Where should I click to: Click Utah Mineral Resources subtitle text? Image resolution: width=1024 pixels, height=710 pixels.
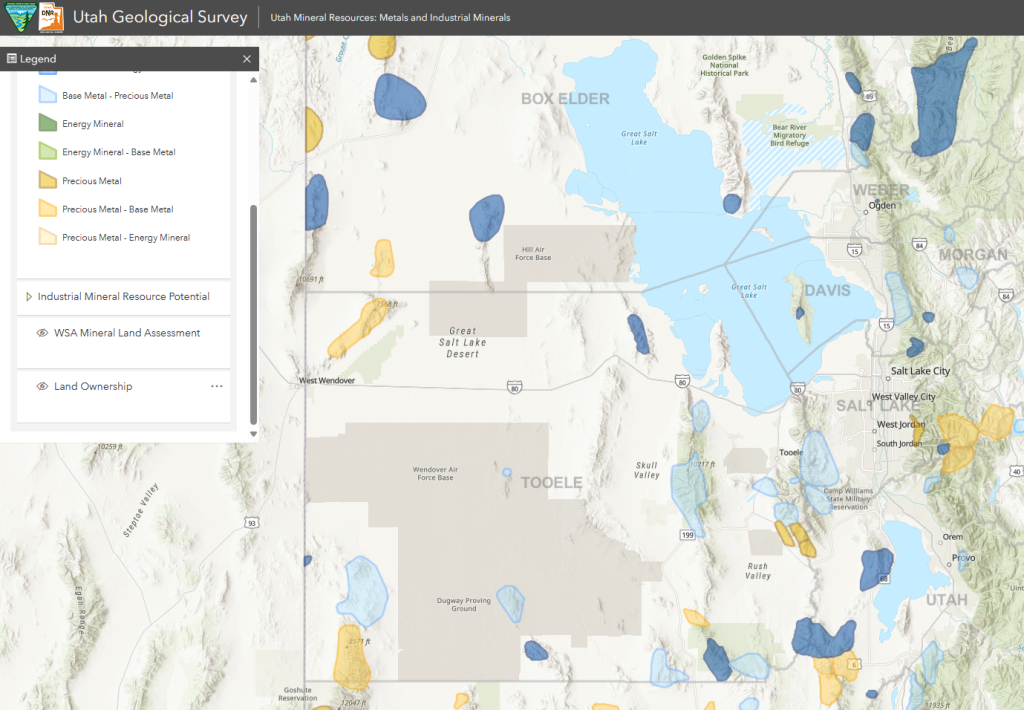[x=390, y=18]
